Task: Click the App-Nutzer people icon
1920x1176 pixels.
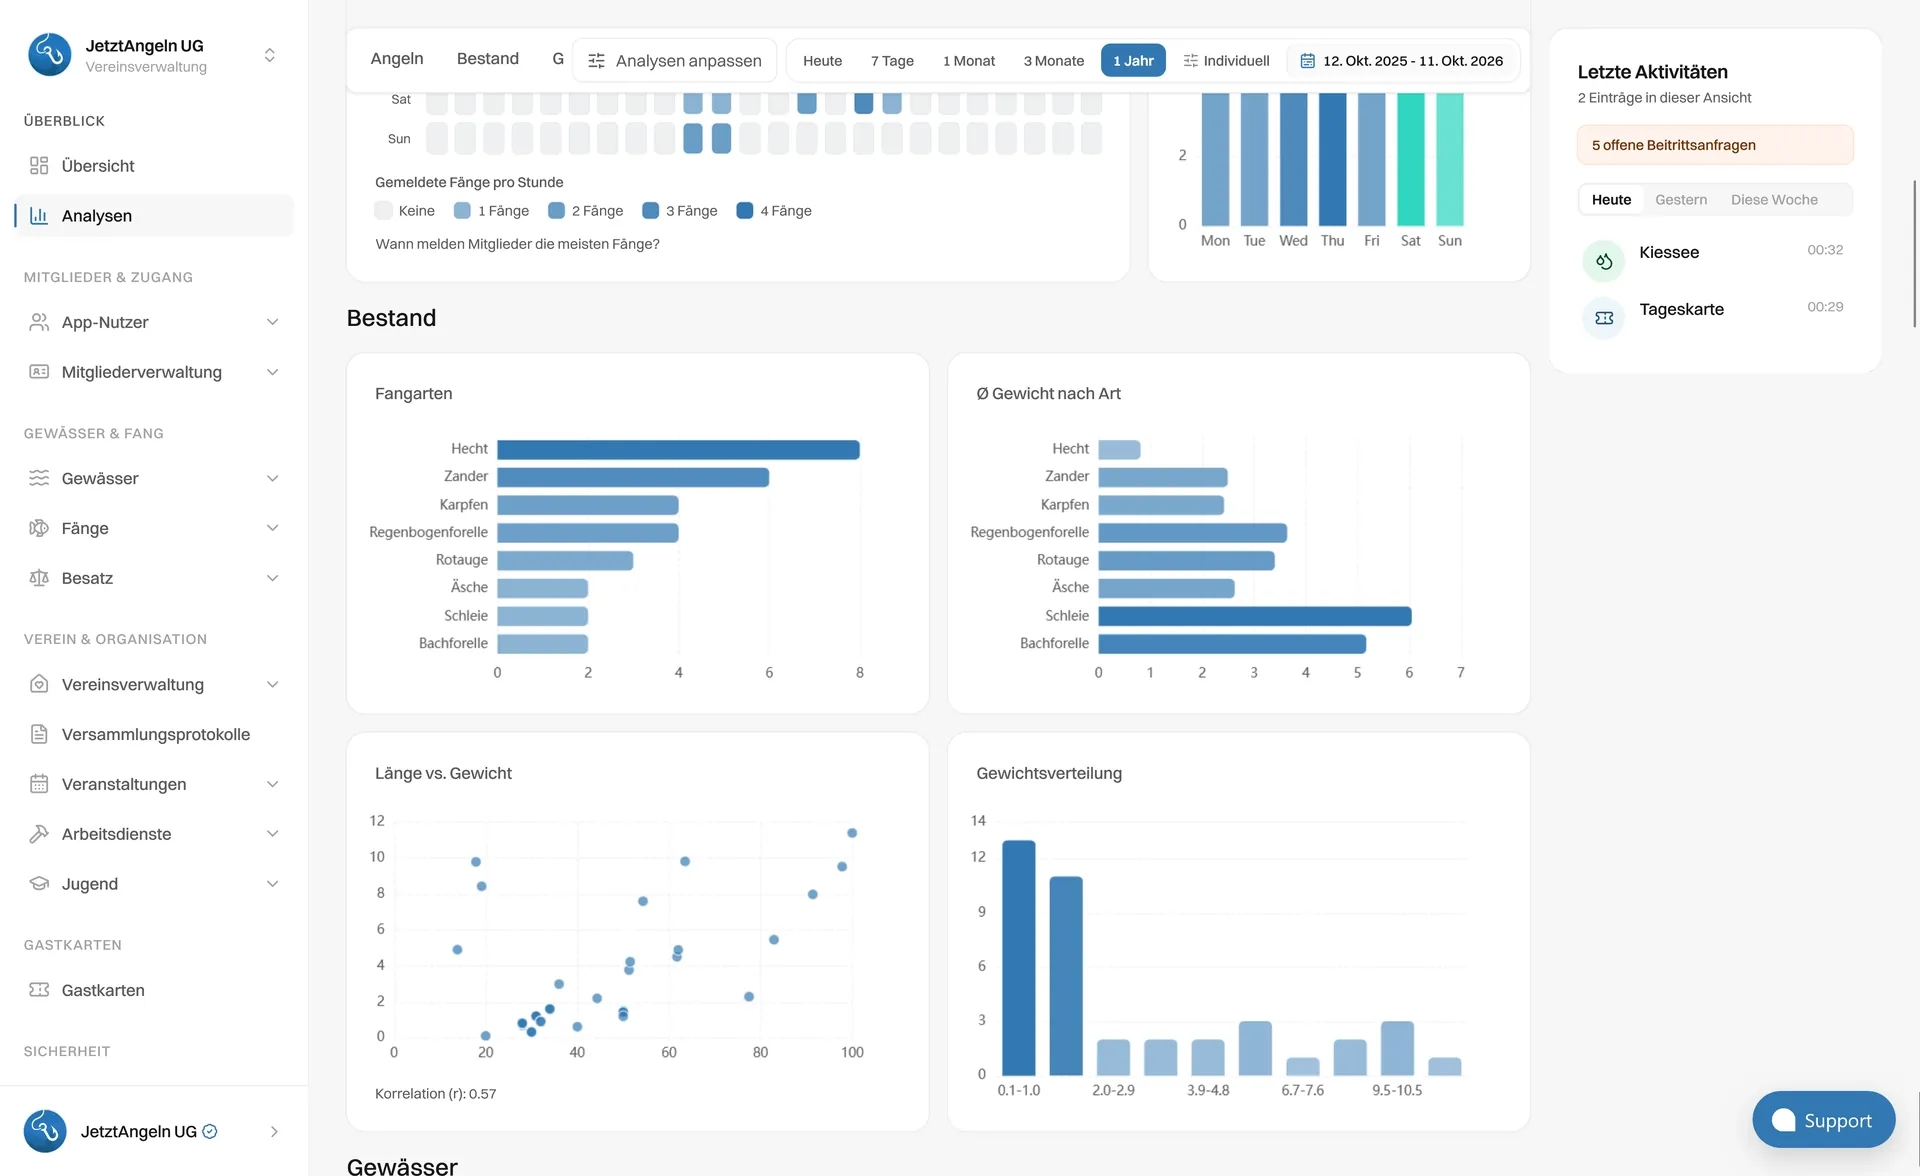Action: (39, 322)
